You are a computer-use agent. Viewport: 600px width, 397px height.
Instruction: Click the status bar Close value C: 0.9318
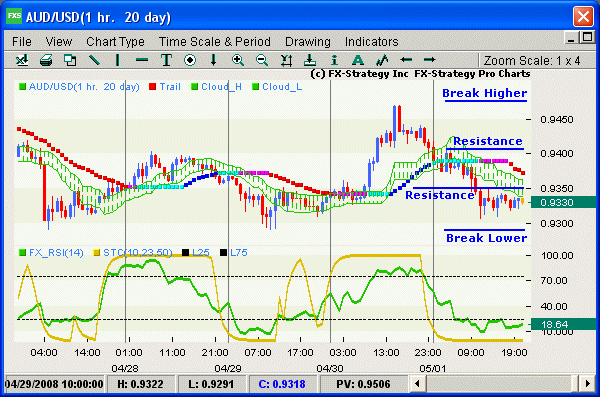coord(282,384)
